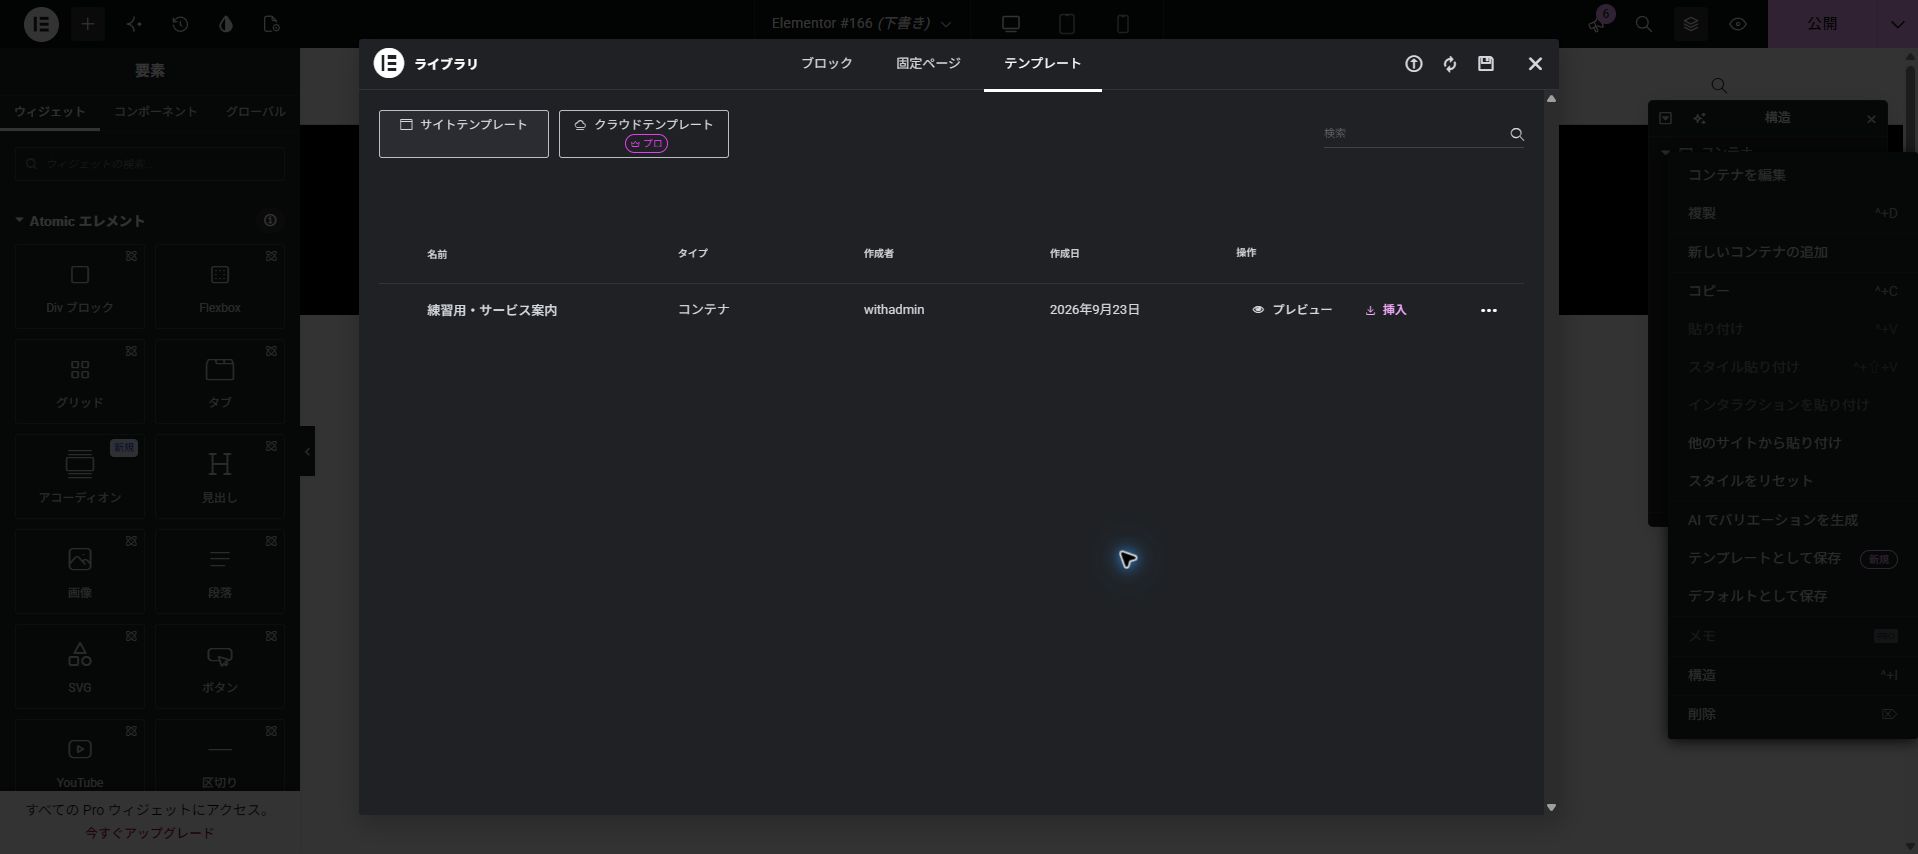The image size is (1918, 854).
Task: Switch to the 固定ページ tab
Action: click(x=928, y=64)
